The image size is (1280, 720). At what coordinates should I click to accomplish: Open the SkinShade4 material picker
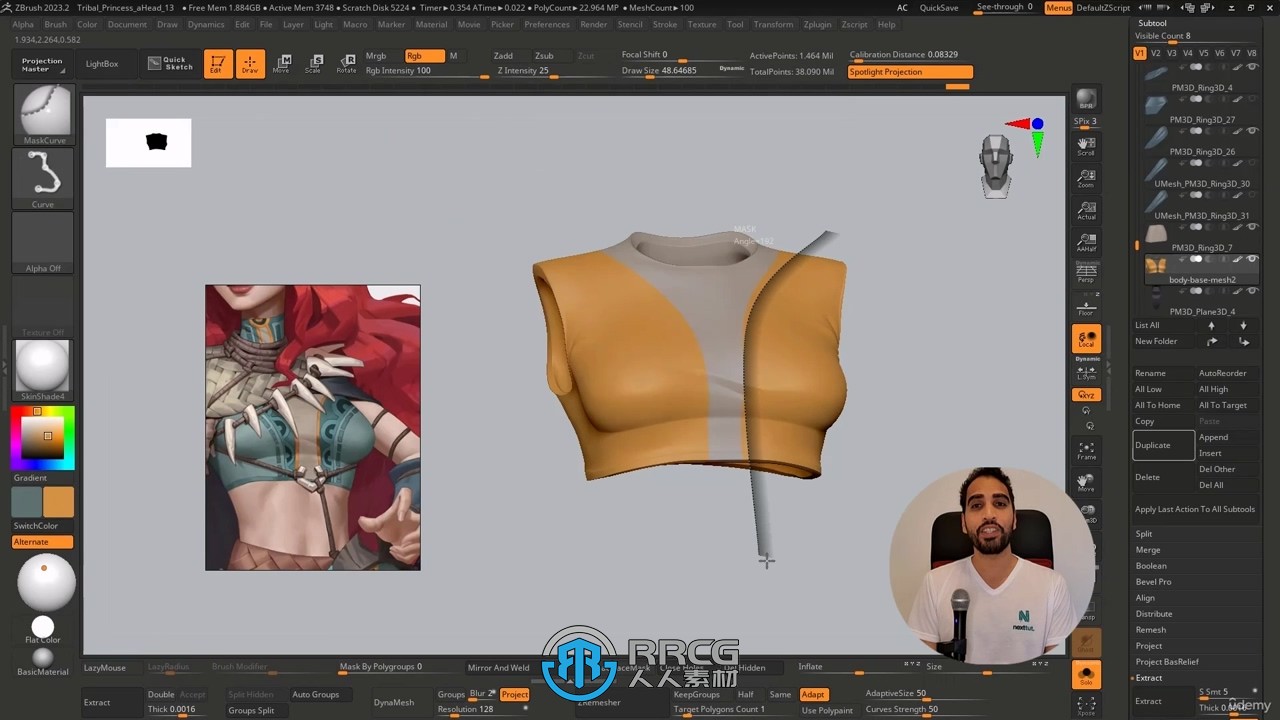coord(43,370)
